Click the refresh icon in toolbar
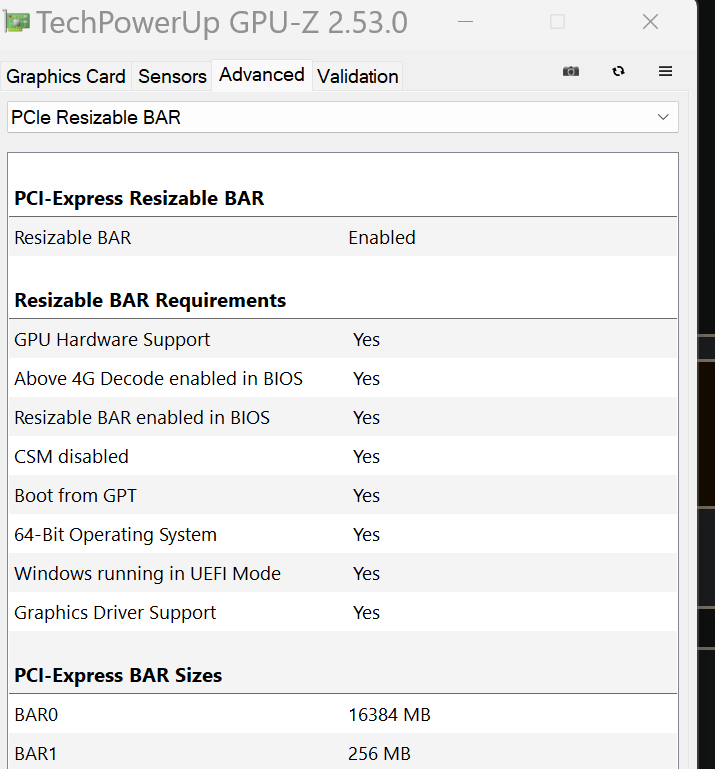Viewport: 715px width, 769px height. click(619, 71)
